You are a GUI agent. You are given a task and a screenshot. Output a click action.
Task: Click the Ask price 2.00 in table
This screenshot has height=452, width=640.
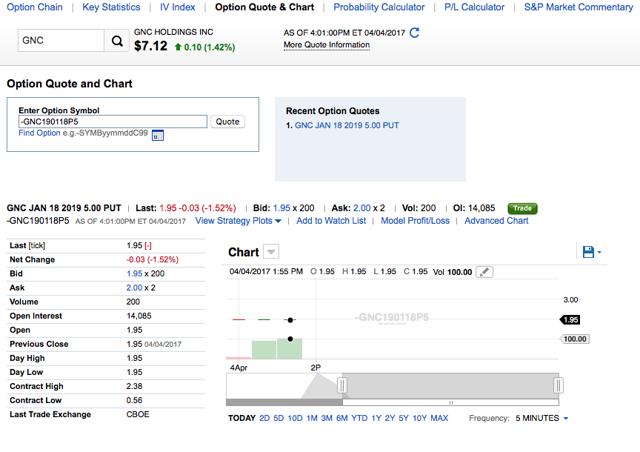coord(134,288)
